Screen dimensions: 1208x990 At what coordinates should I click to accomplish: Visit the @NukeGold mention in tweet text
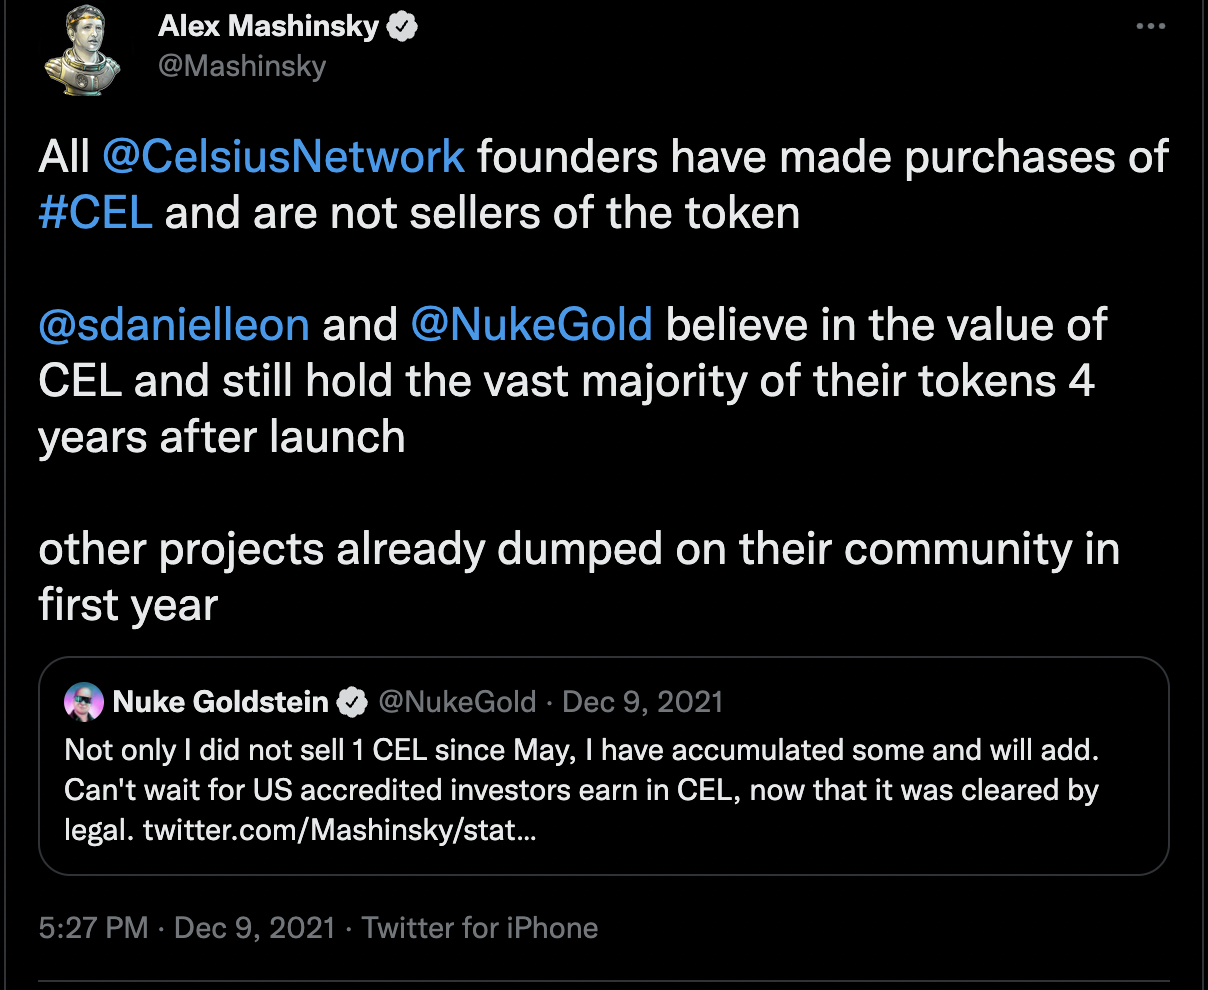[x=531, y=325]
